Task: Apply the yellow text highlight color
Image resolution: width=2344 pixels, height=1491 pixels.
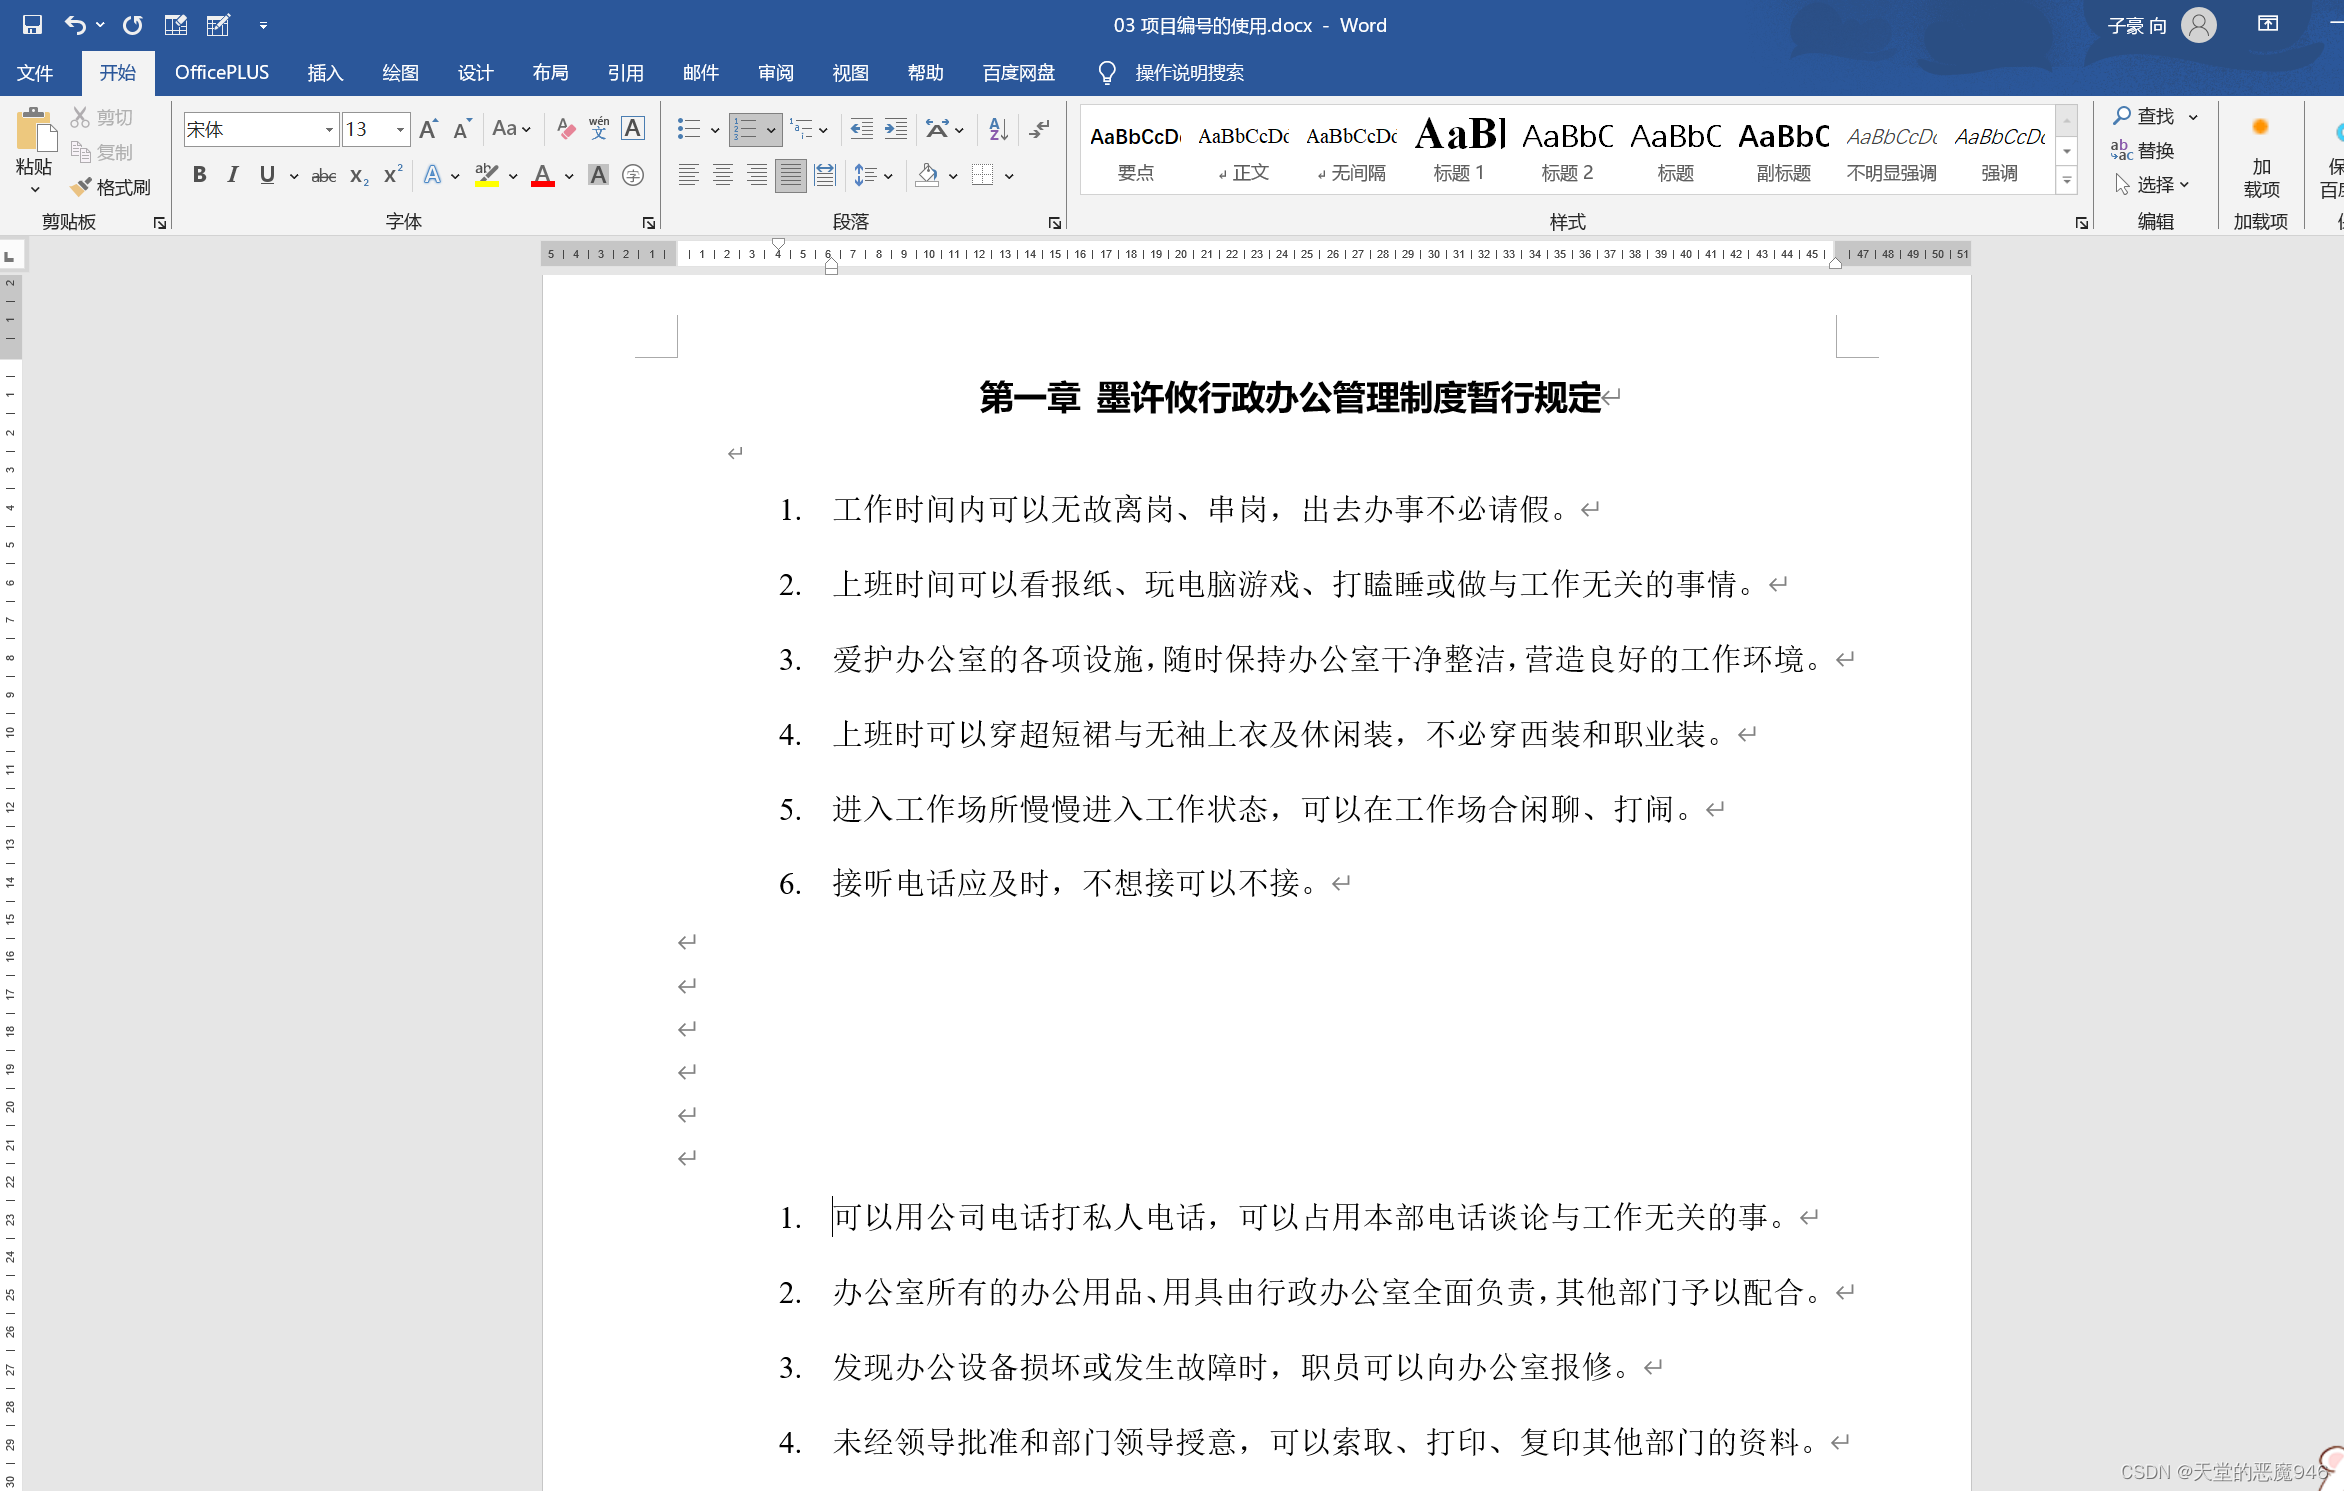Action: tap(487, 176)
